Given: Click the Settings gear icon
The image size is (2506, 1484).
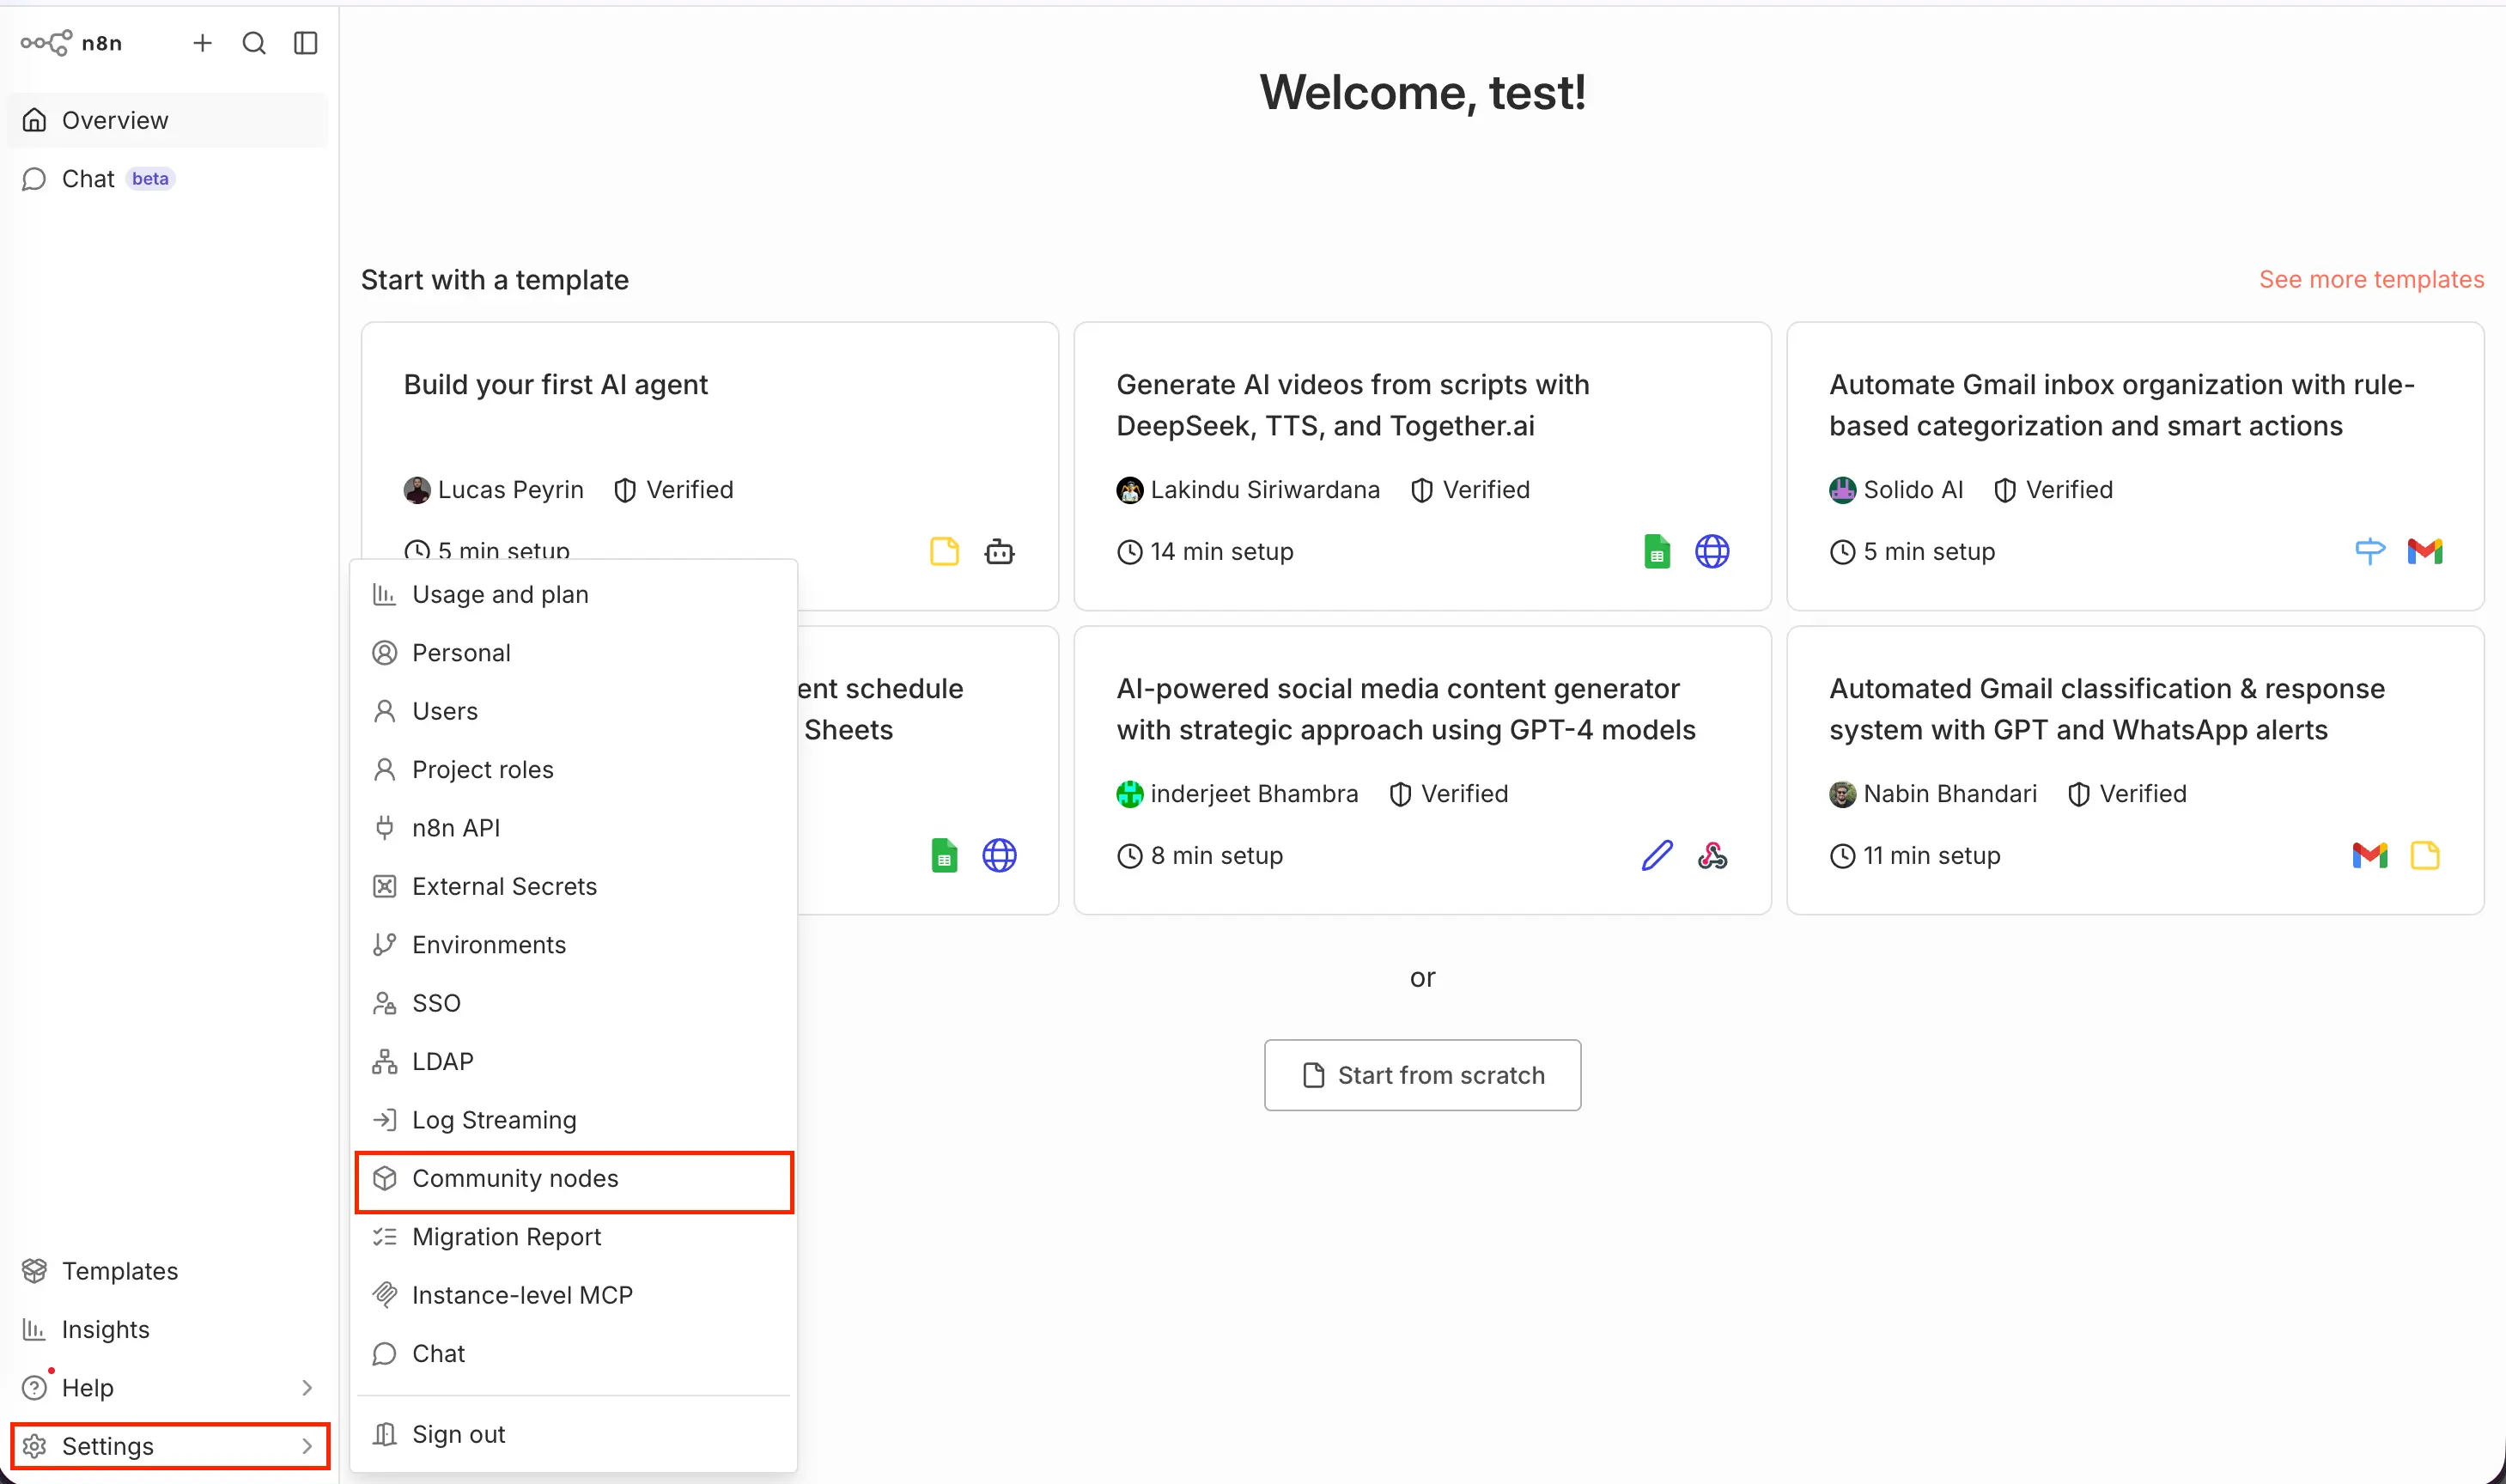Looking at the screenshot, I should pyautogui.click(x=35, y=1446).
